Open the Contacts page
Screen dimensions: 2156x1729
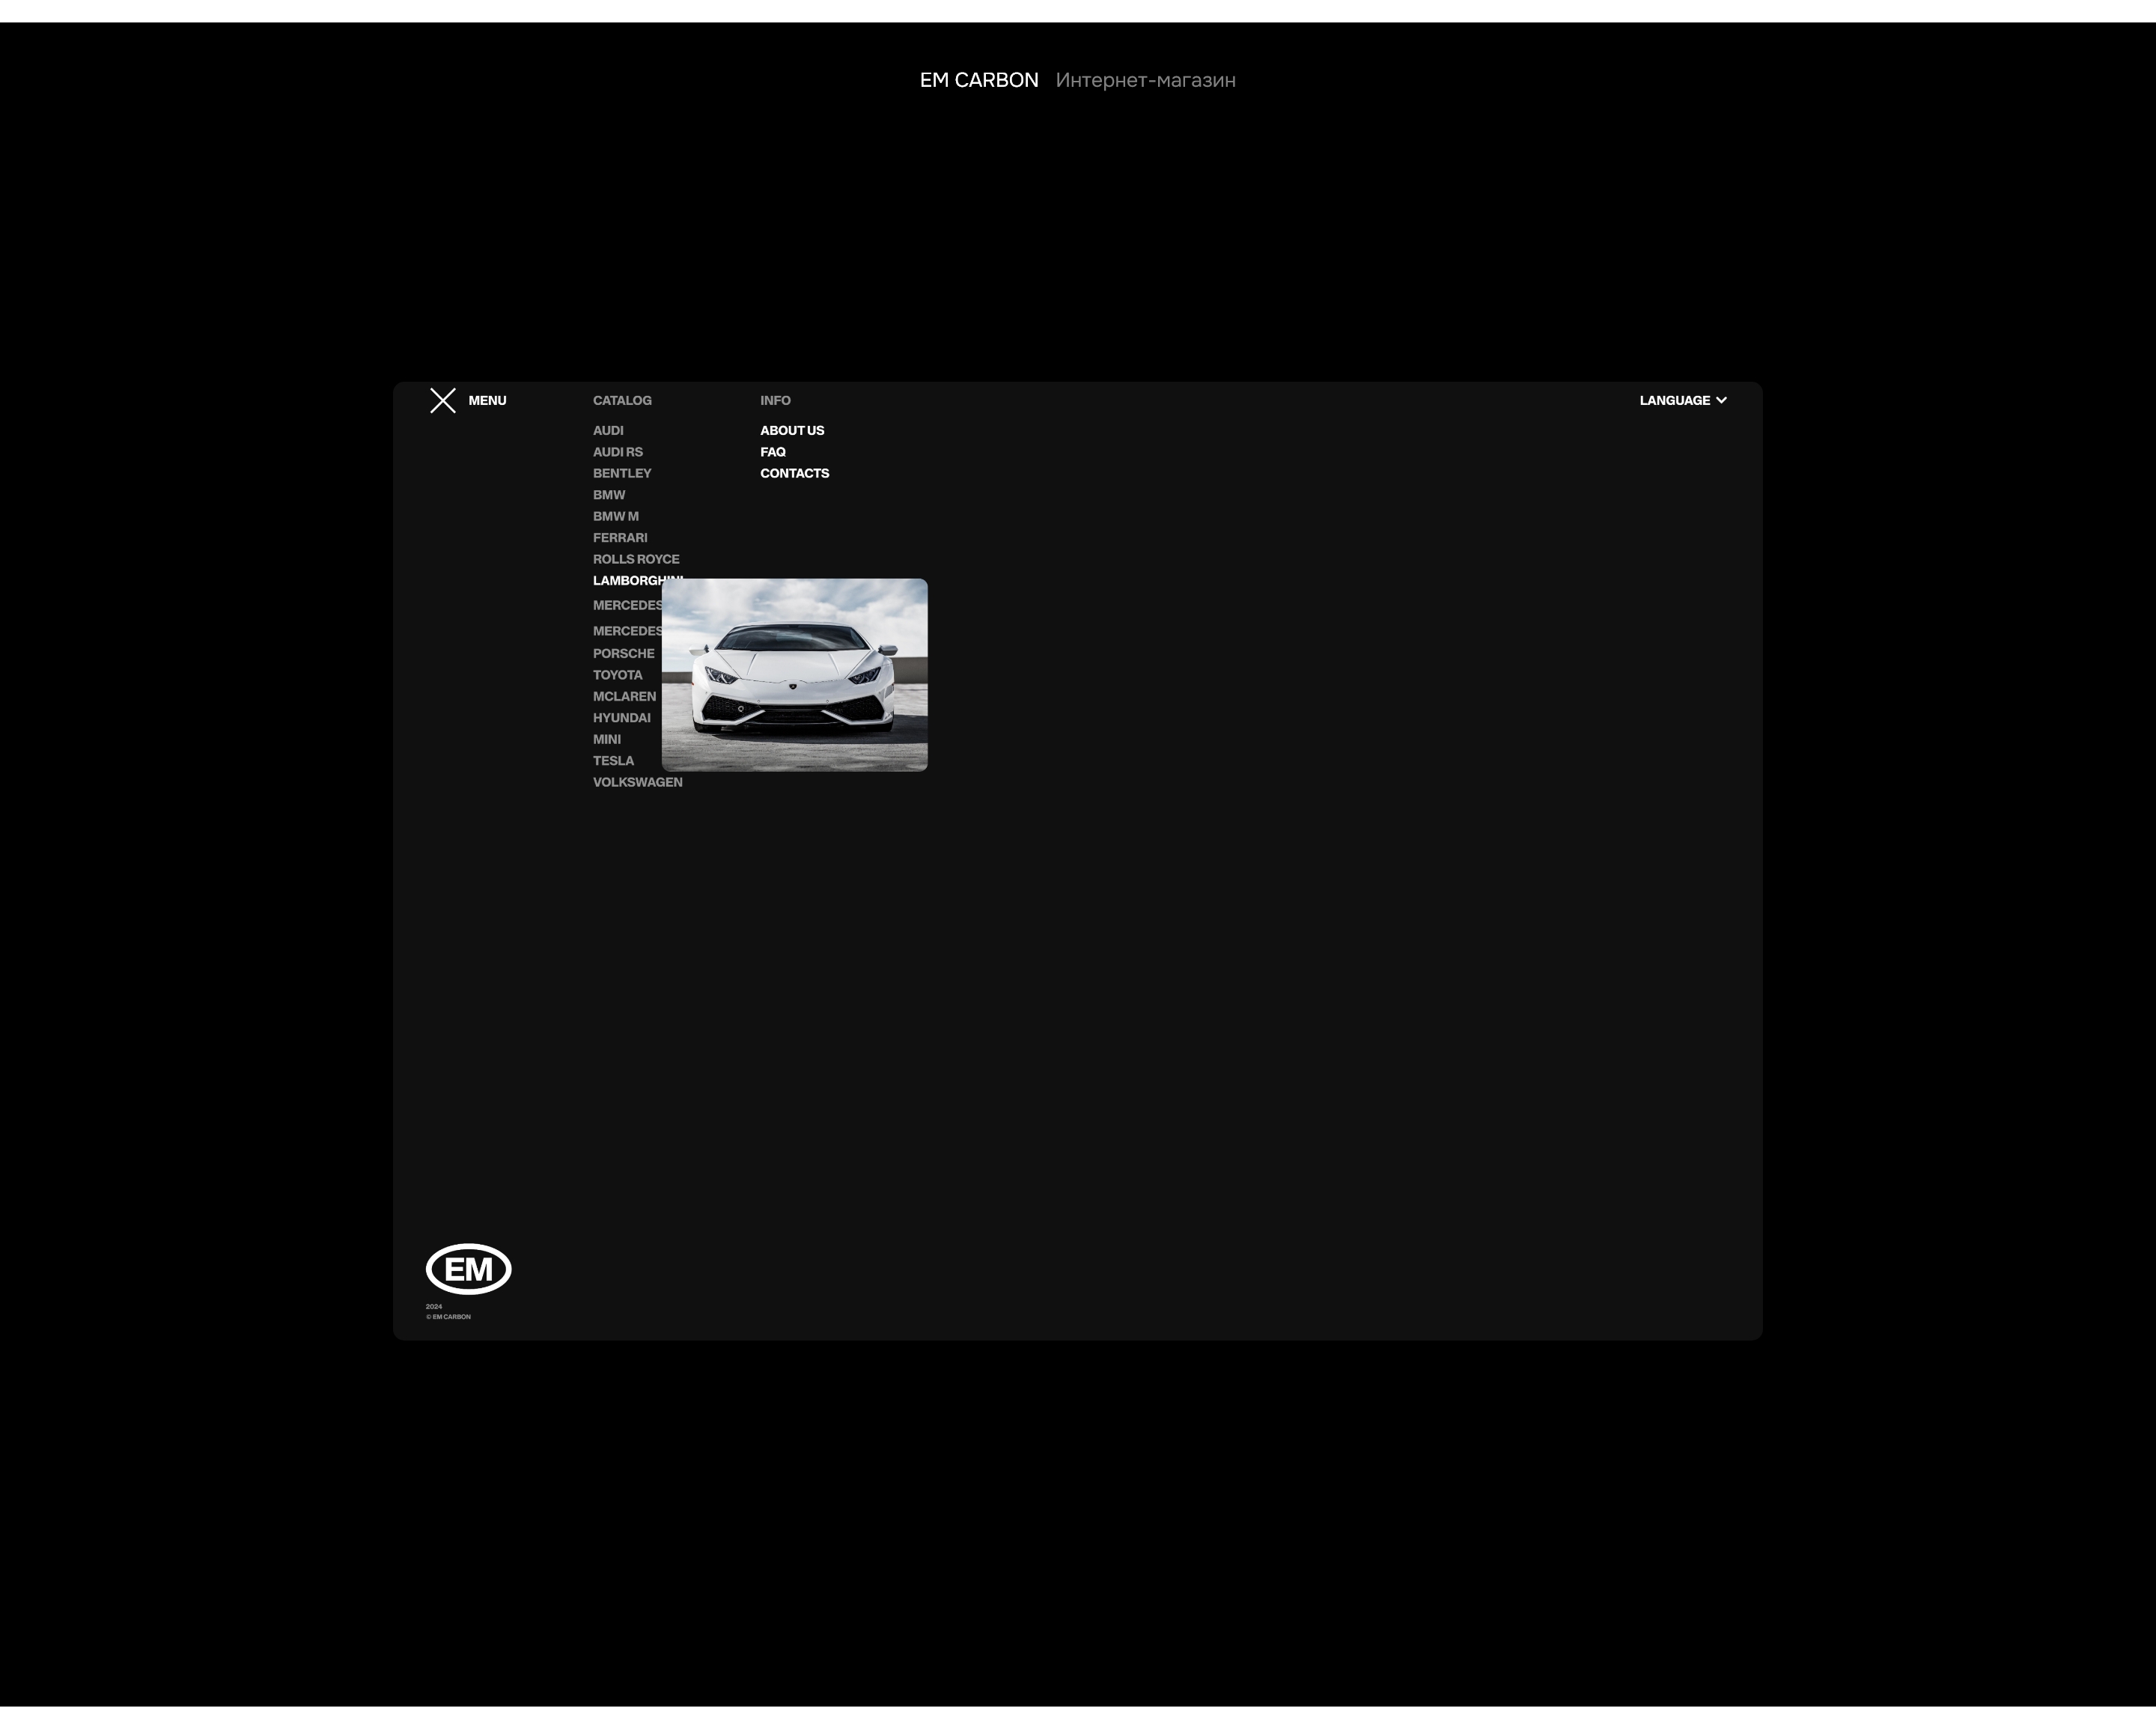point(794,473)
